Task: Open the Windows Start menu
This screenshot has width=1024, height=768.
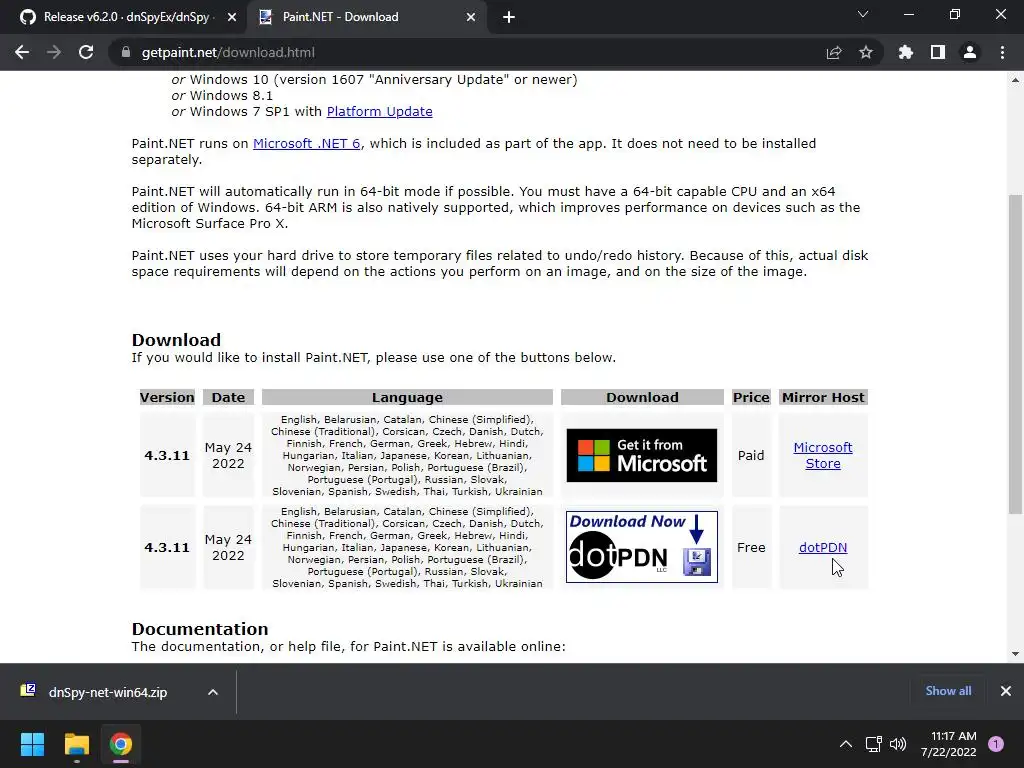Action: pos(32,744)
